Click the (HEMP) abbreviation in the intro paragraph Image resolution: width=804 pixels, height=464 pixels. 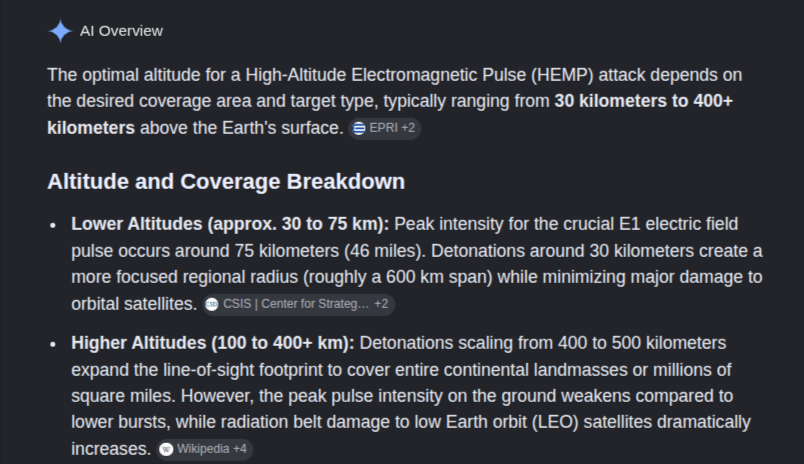pyautogui.click(x=562, y=75)
